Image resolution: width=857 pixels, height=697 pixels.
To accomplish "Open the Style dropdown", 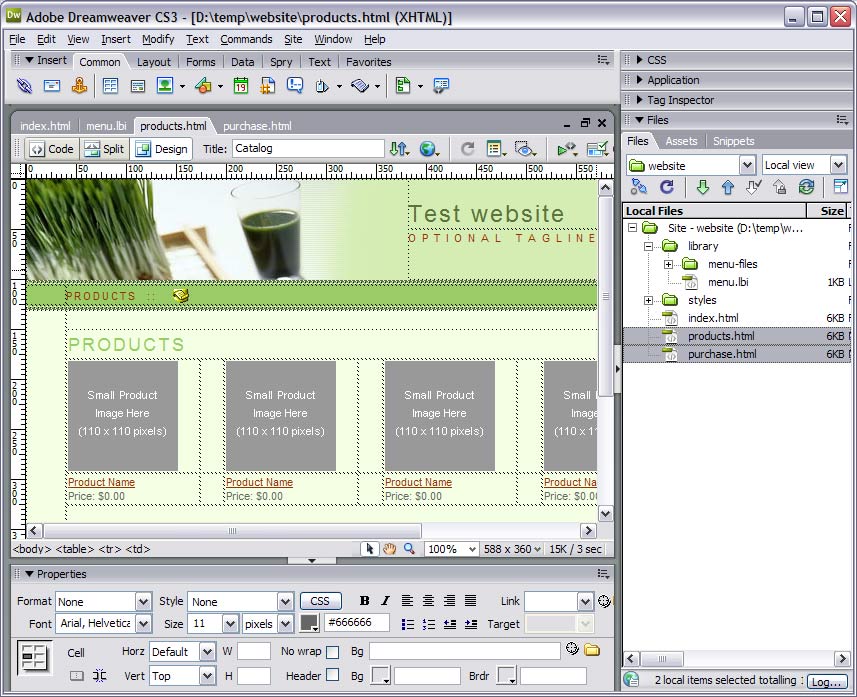I will (285, 602).
